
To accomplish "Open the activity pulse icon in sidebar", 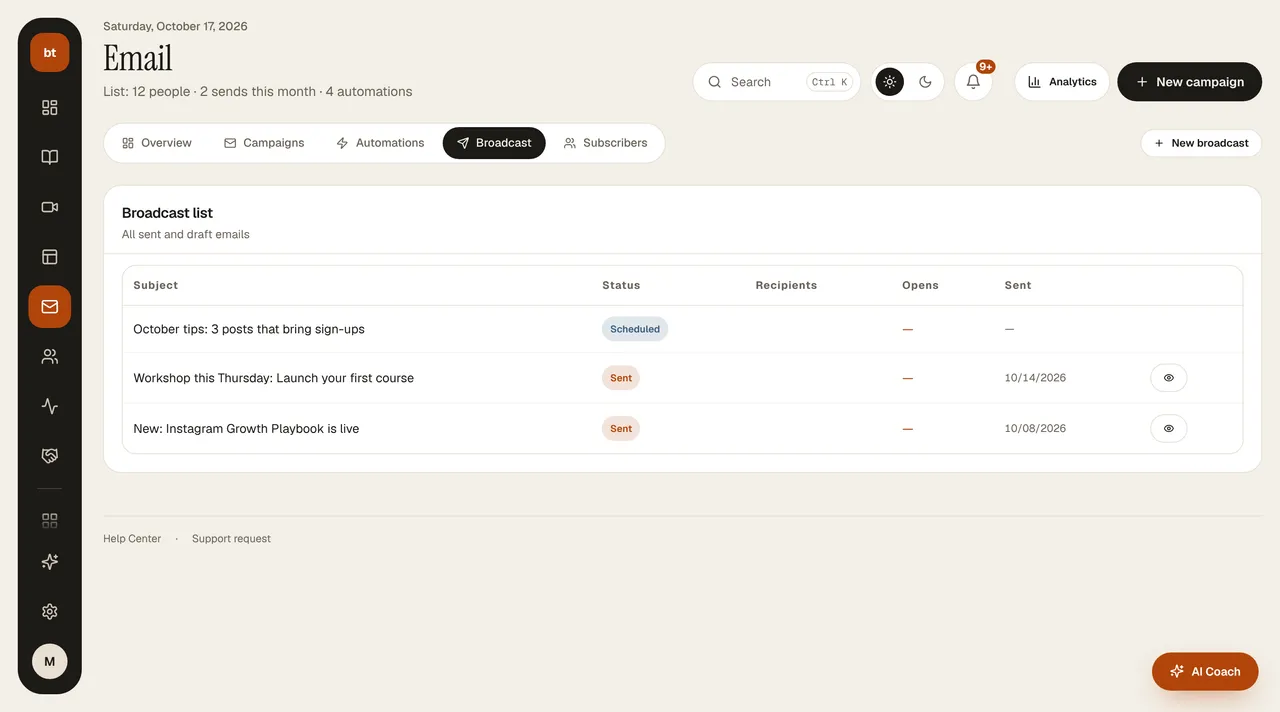I will pos(50,406).
